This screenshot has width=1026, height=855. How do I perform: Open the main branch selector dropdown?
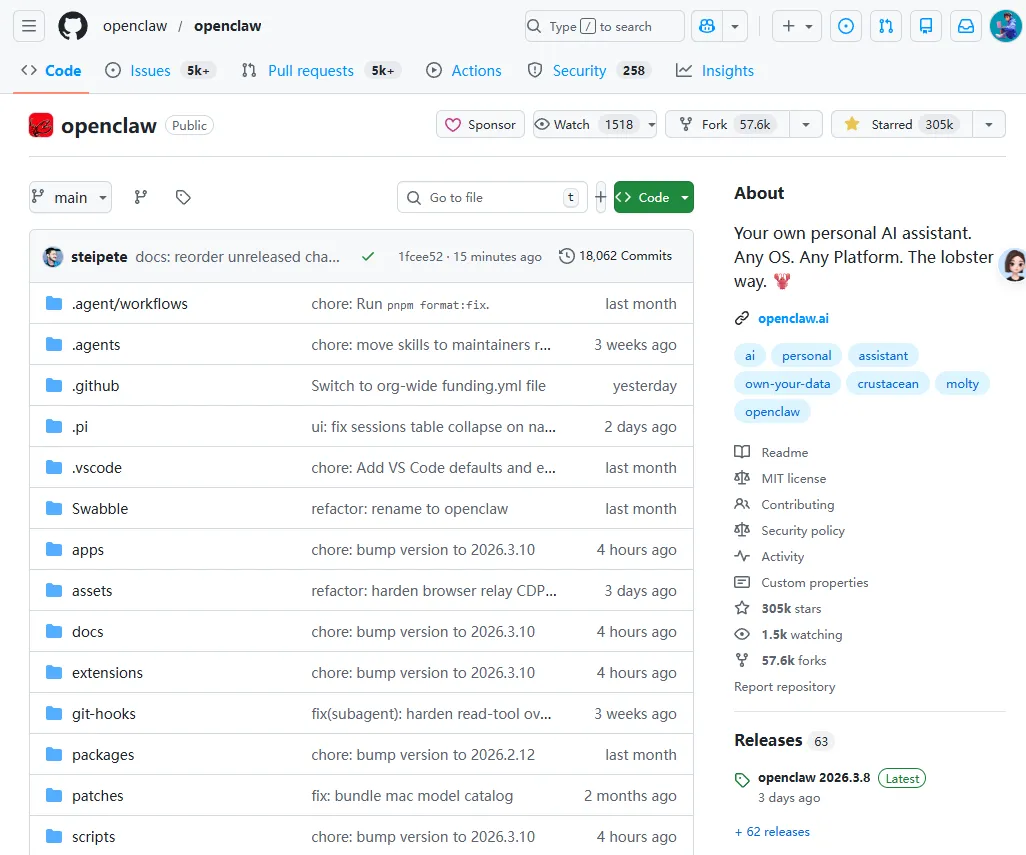[x=70, y=197]
